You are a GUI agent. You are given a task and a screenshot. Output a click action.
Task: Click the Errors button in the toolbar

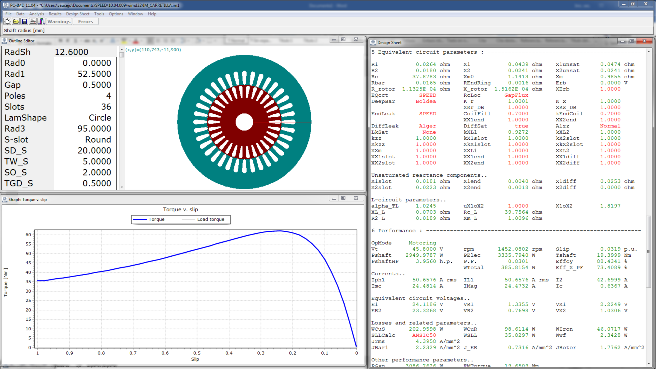[86, 21]
